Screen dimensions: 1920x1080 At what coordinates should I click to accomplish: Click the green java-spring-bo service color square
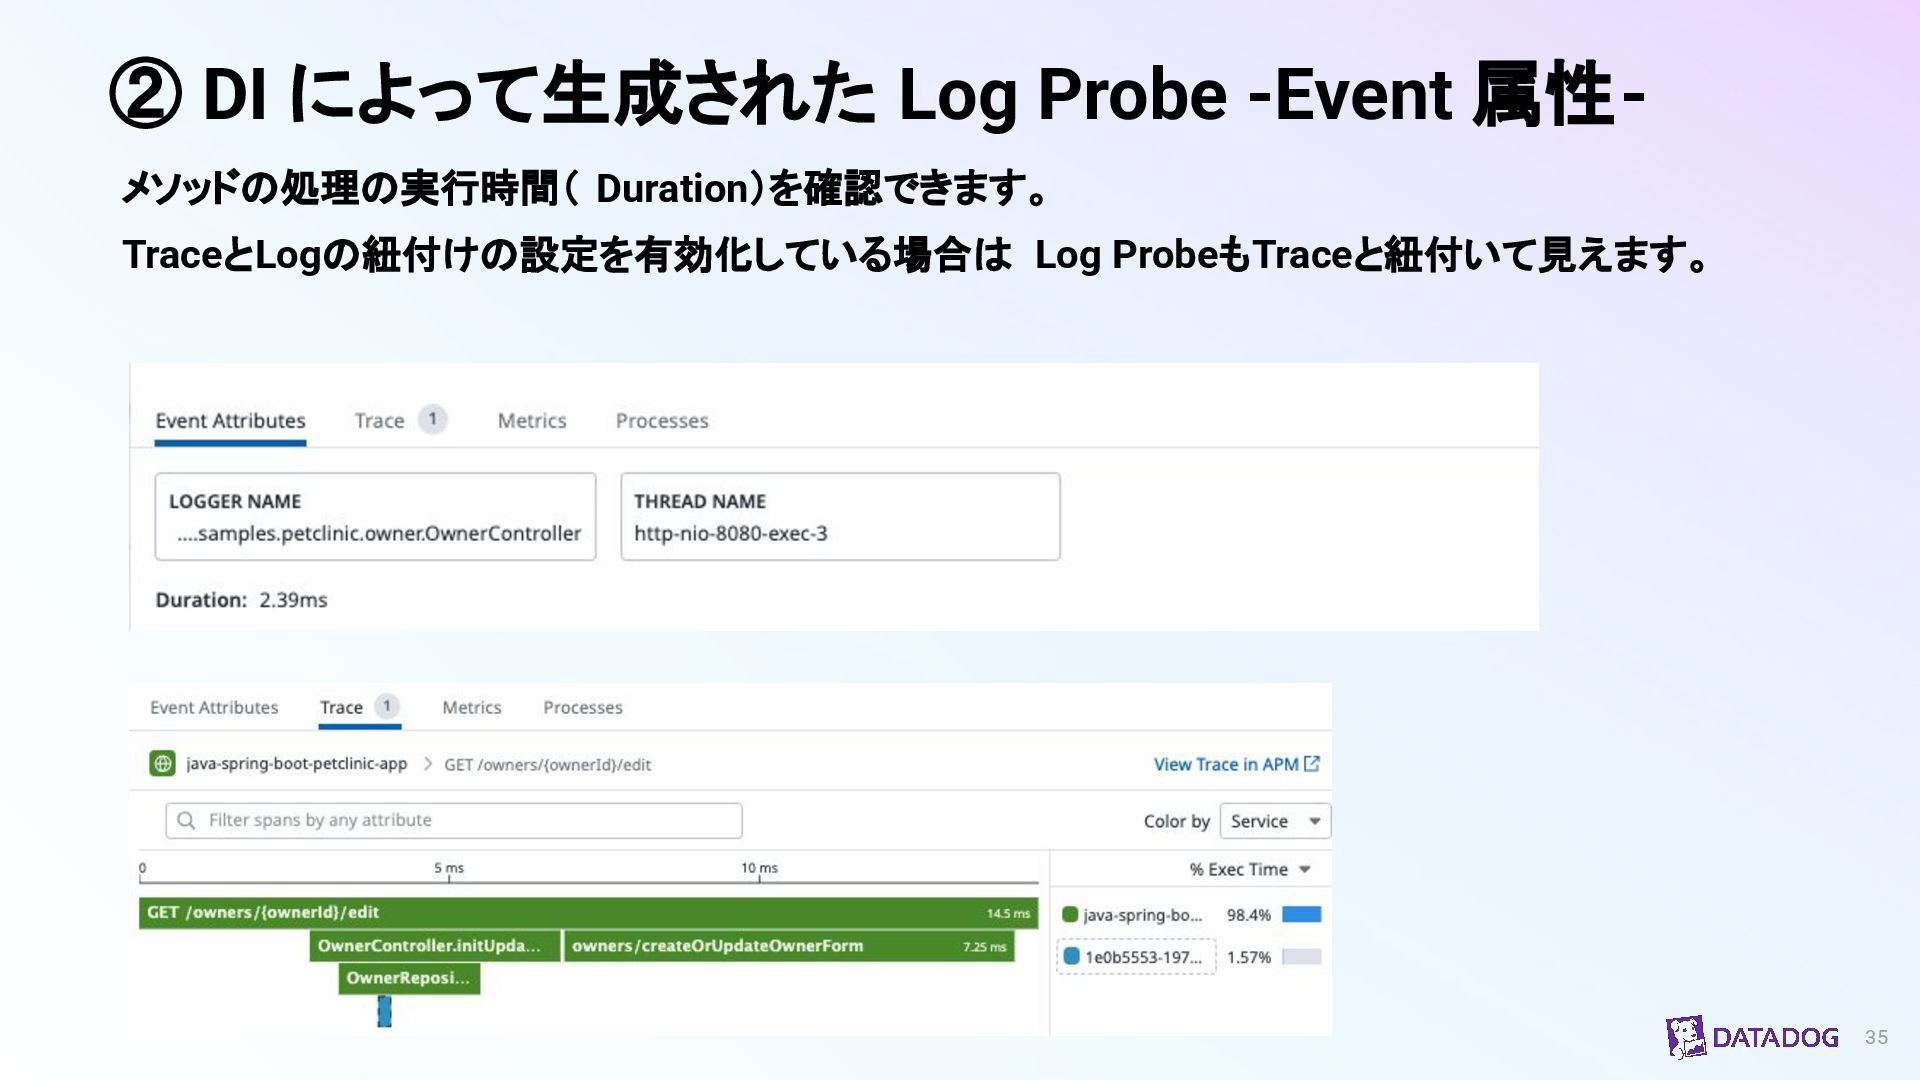coord(1070,914)
